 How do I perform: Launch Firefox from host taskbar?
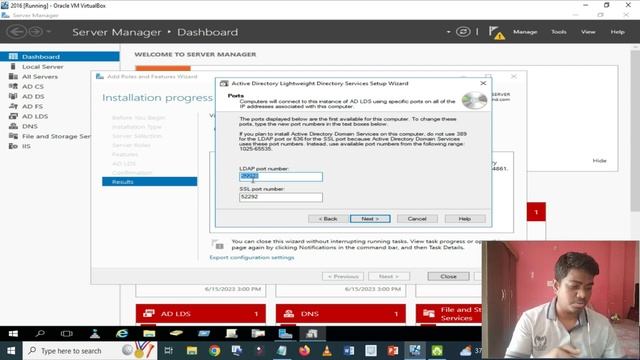click(x=304, y=351)
